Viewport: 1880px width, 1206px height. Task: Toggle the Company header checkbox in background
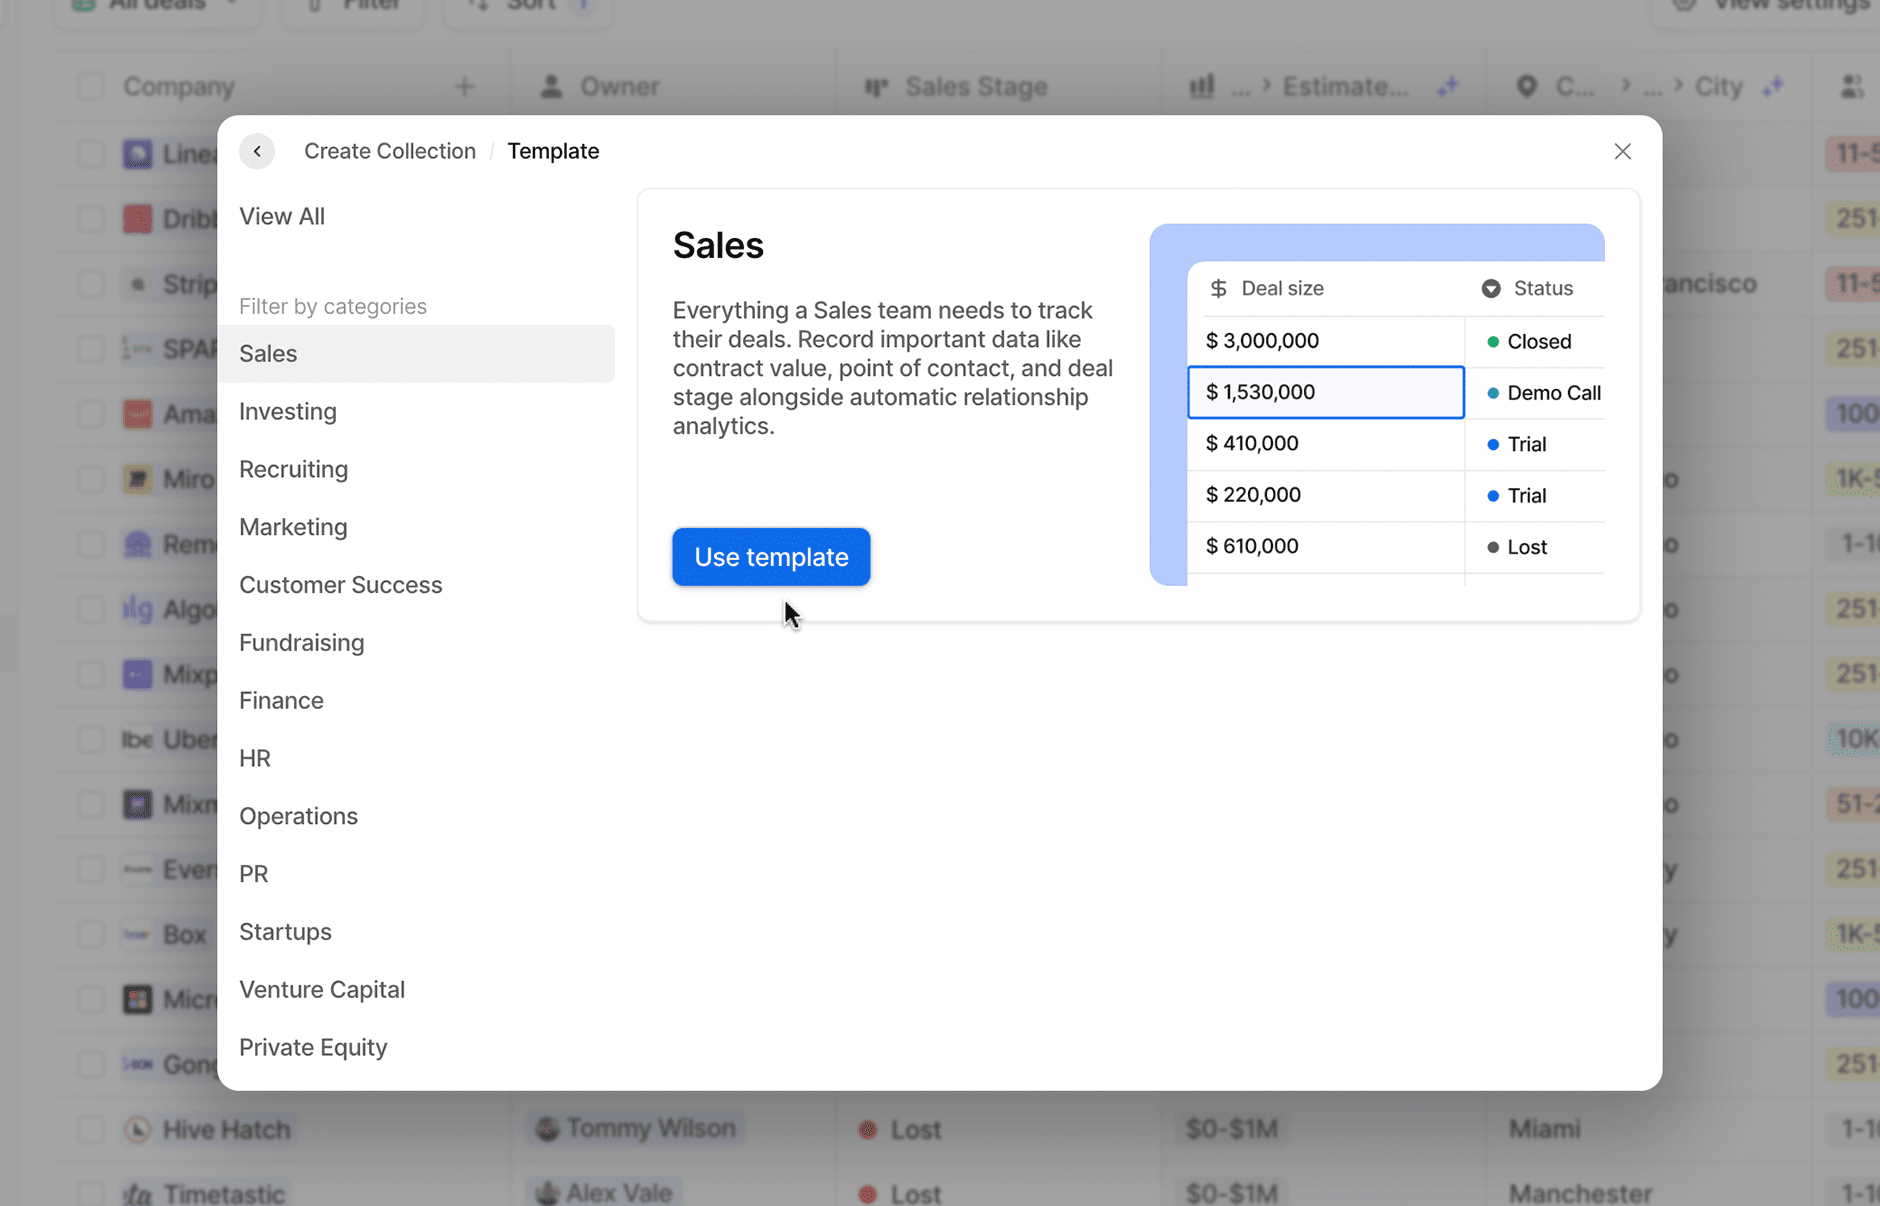pos(90,87)
